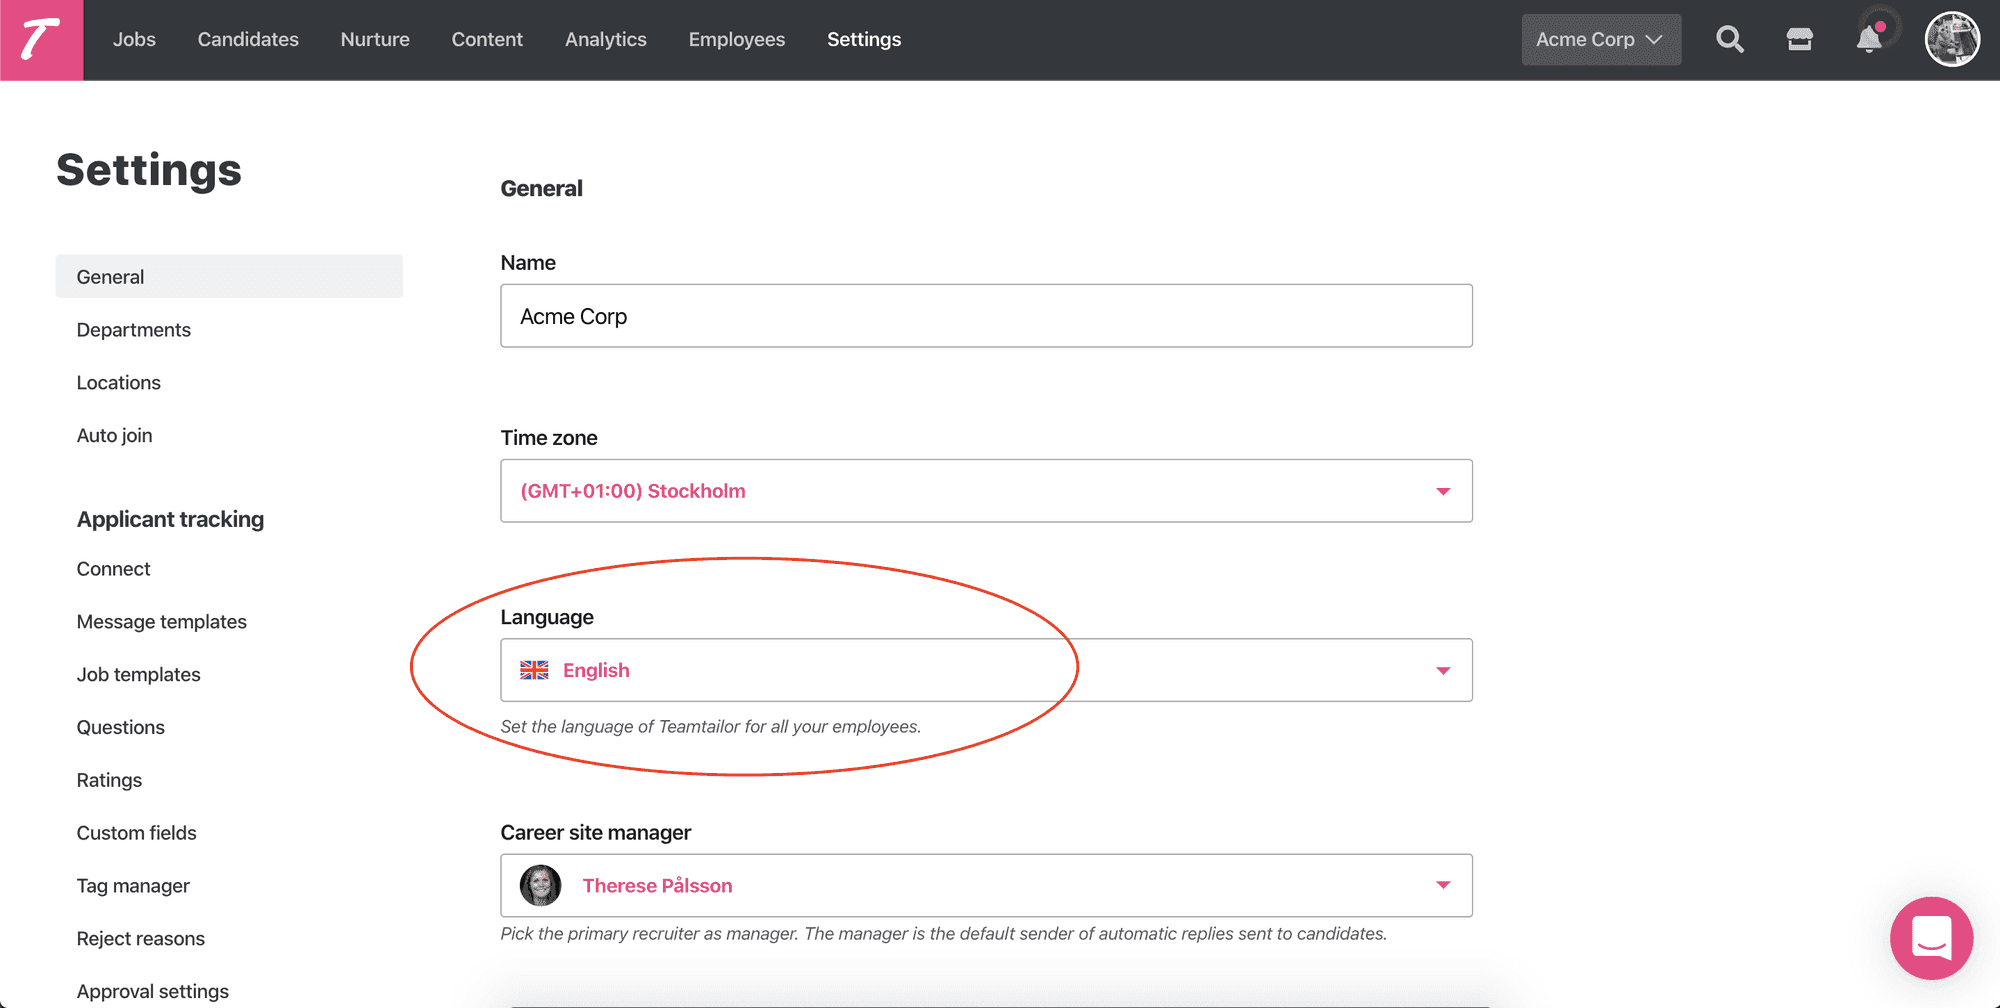Image resolution: width=2000 pixels, height=1008 pixels.
Task: Click the UK flag in Language field
Action: tap(534, 670)
